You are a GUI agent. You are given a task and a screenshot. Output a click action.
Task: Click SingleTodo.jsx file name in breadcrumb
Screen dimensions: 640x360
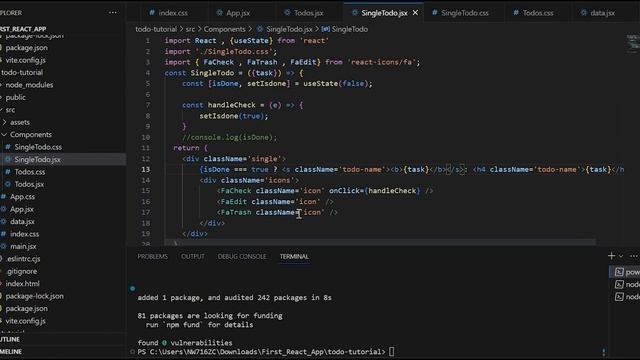[289, 29]
